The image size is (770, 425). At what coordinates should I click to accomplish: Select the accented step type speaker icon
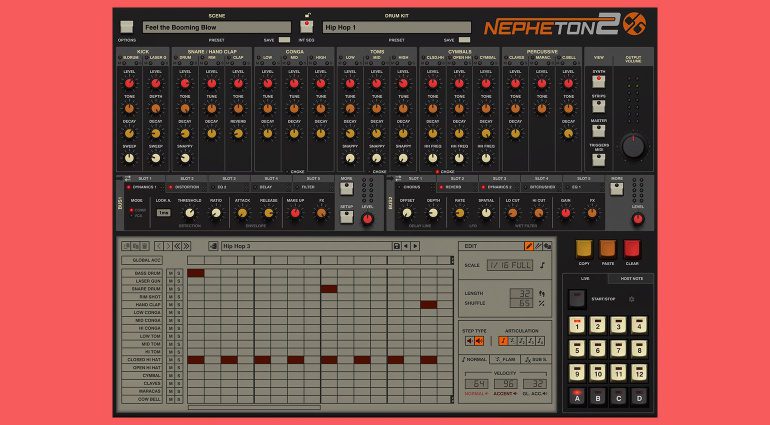pos(479,340)
